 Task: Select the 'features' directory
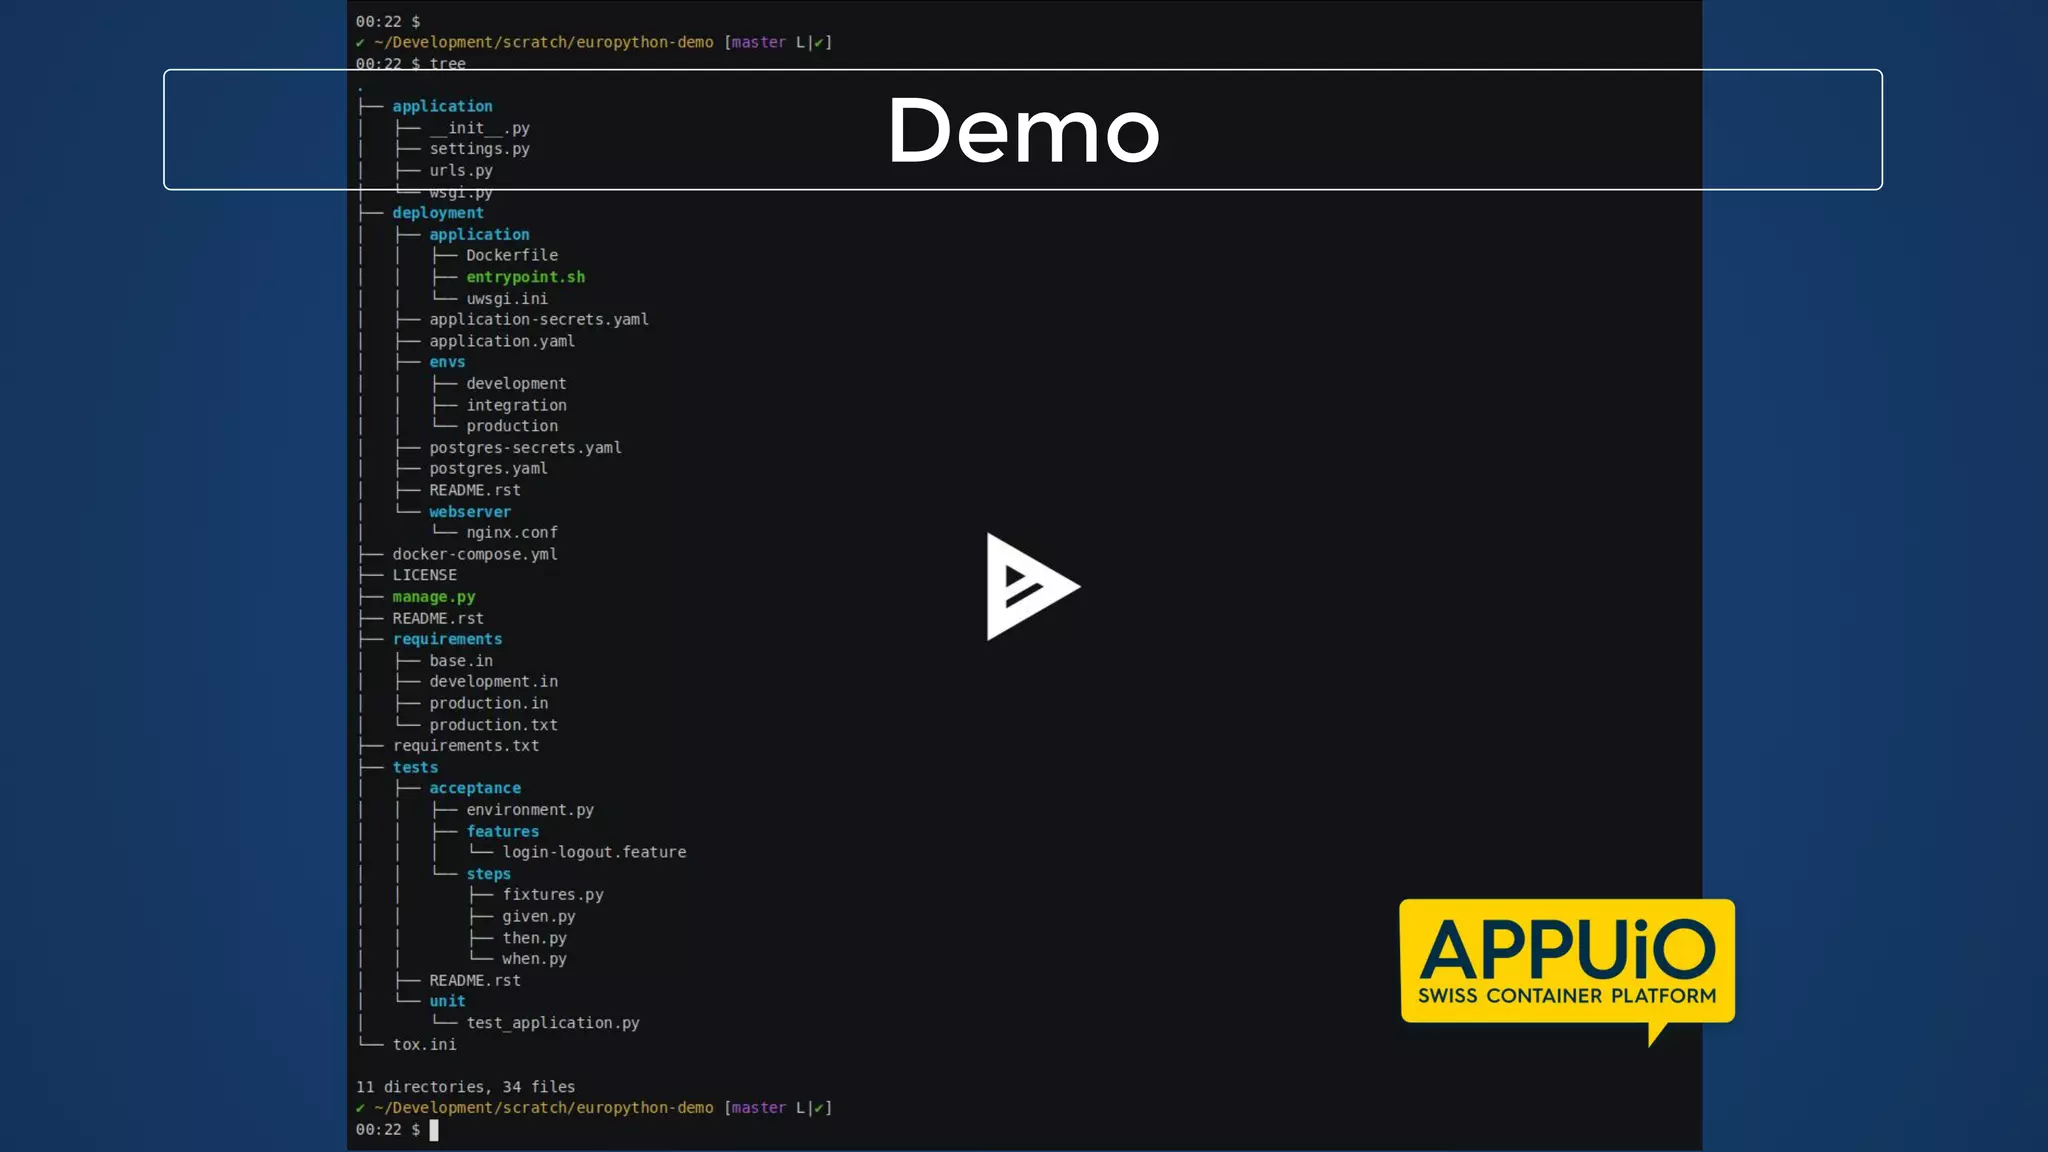click(503, 831)
